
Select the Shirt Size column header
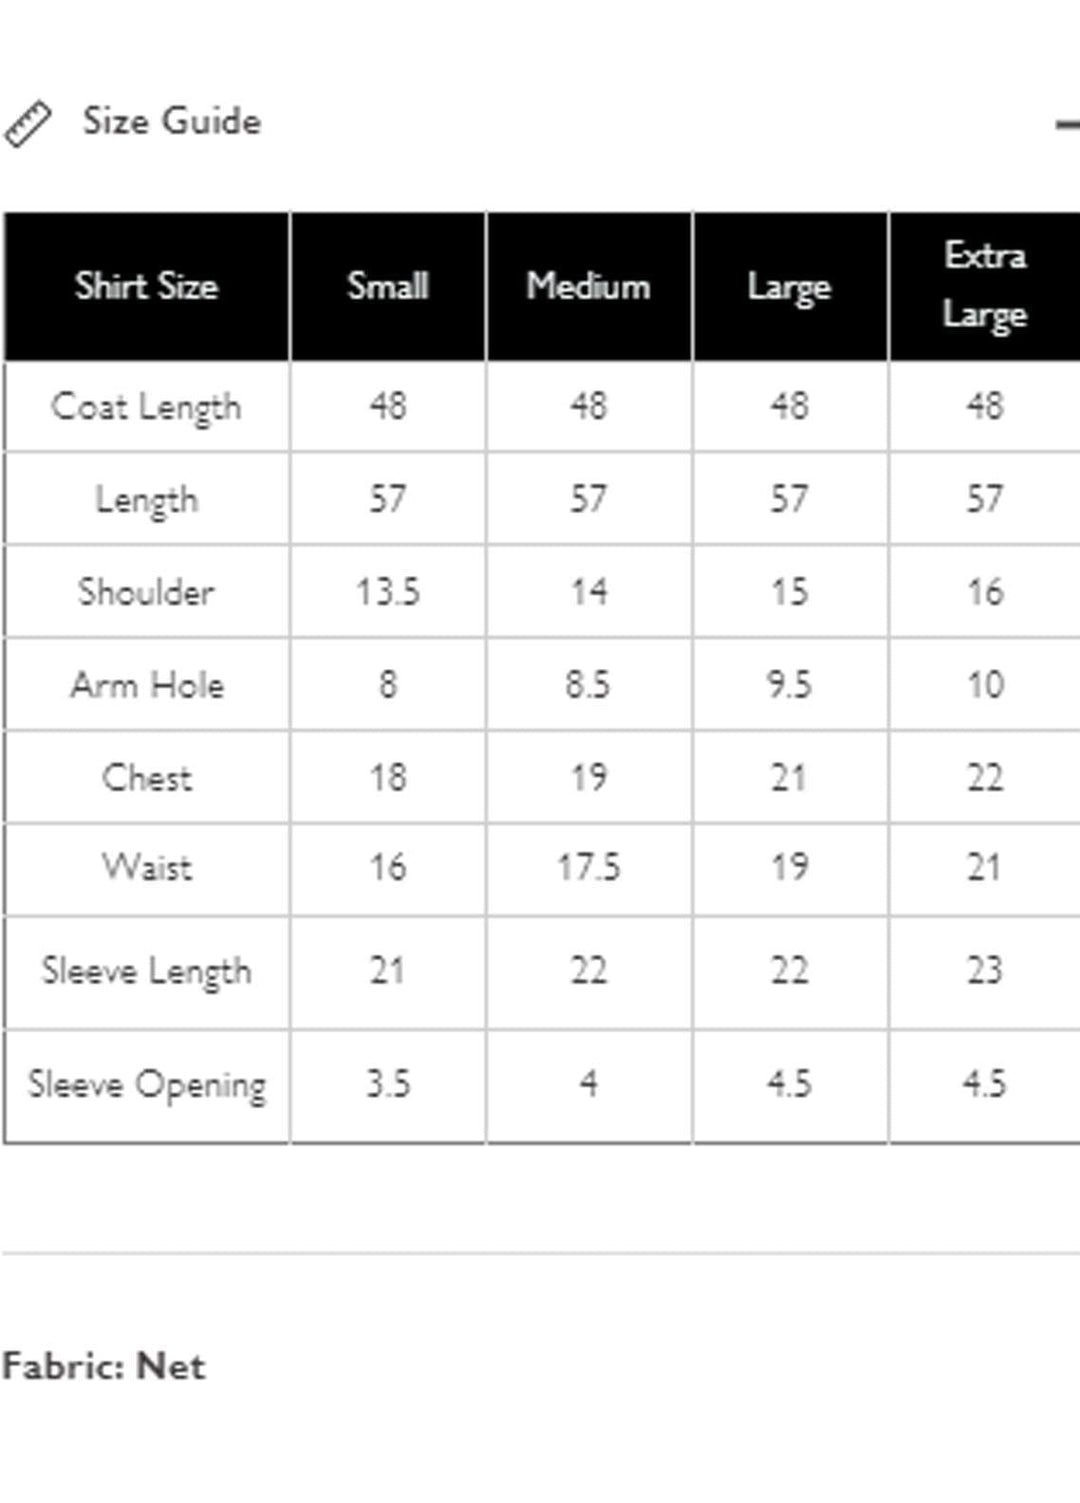tap(146, 286)
